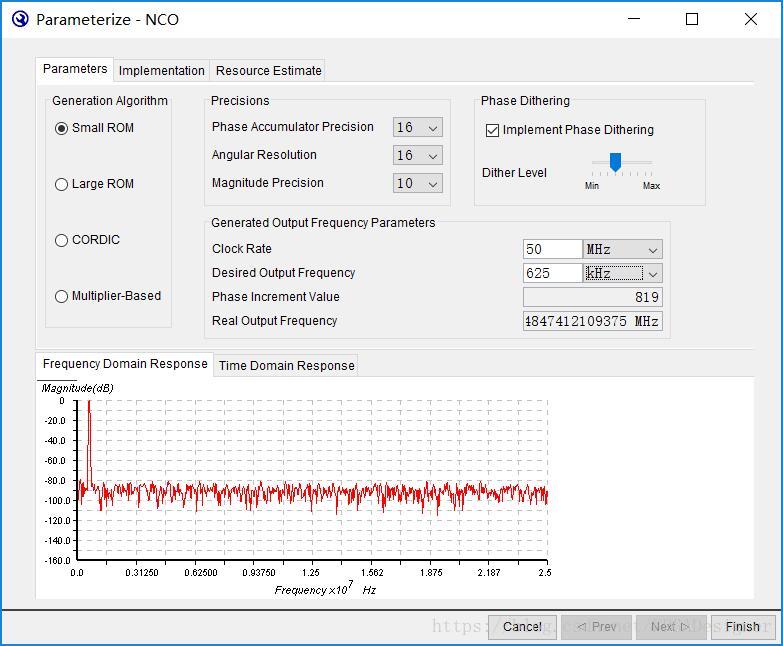Open the Magnitude Precision dropdown

[x=417, y=183]
